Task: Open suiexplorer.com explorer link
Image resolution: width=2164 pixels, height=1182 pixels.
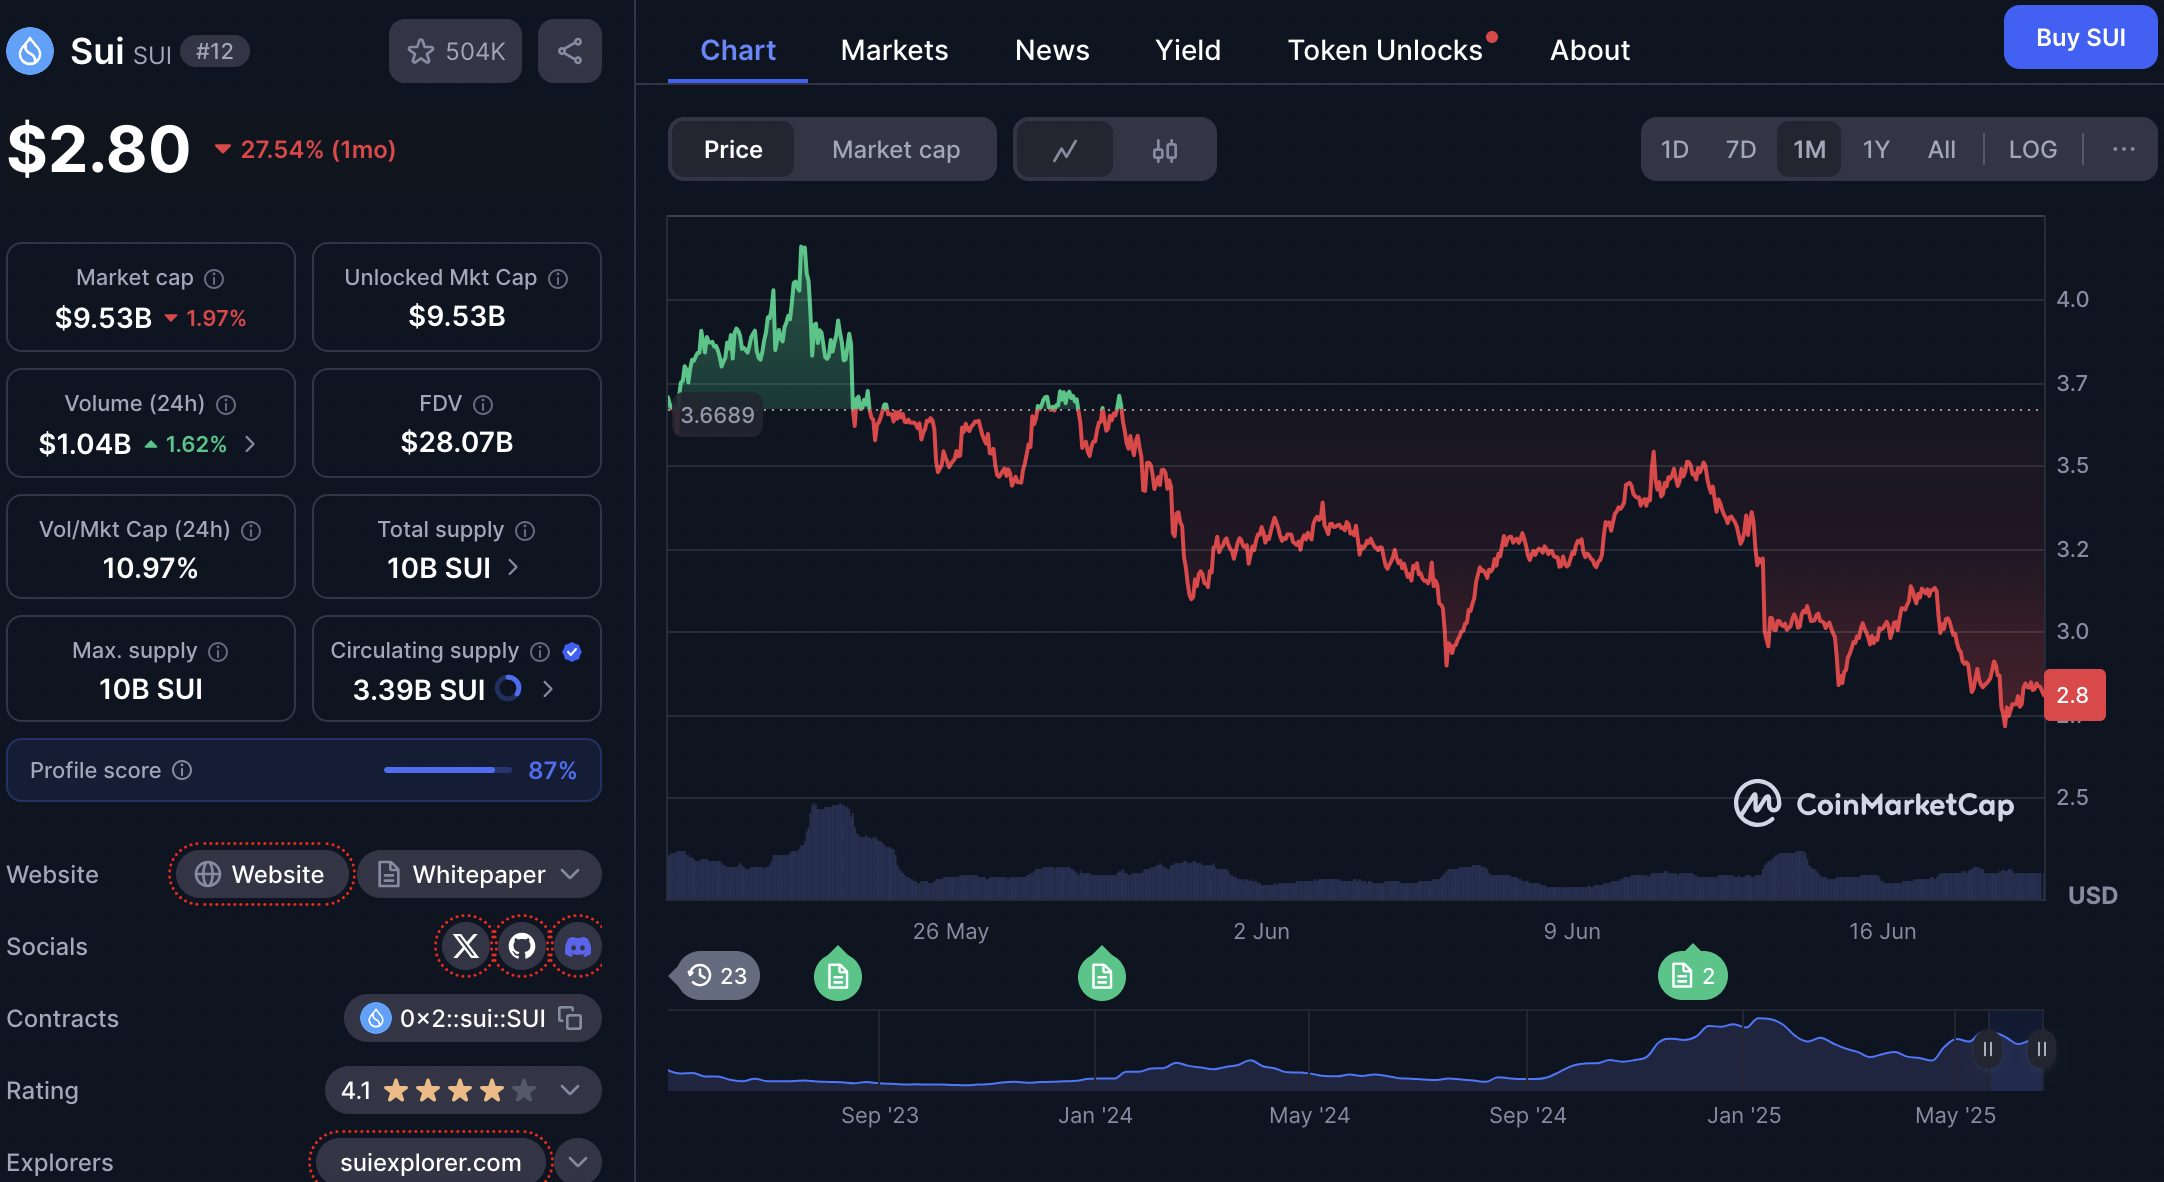Action: pyautogui.click(x=431, y=1162)
